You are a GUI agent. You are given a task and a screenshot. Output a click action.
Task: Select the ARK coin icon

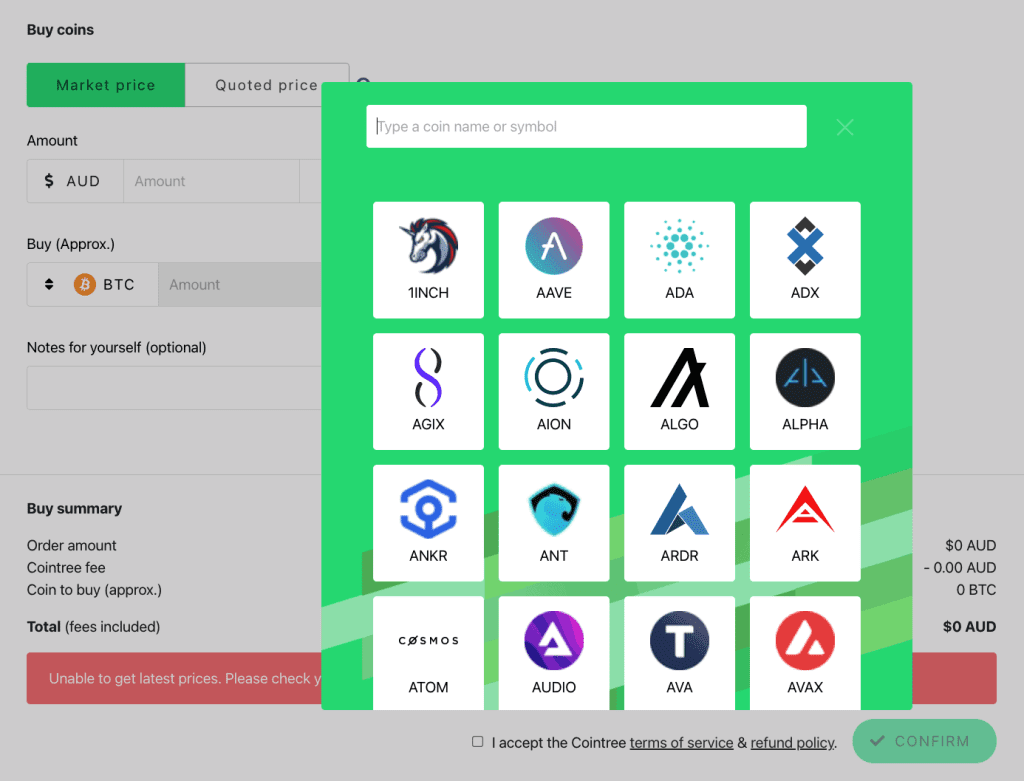tap(805, 521)
